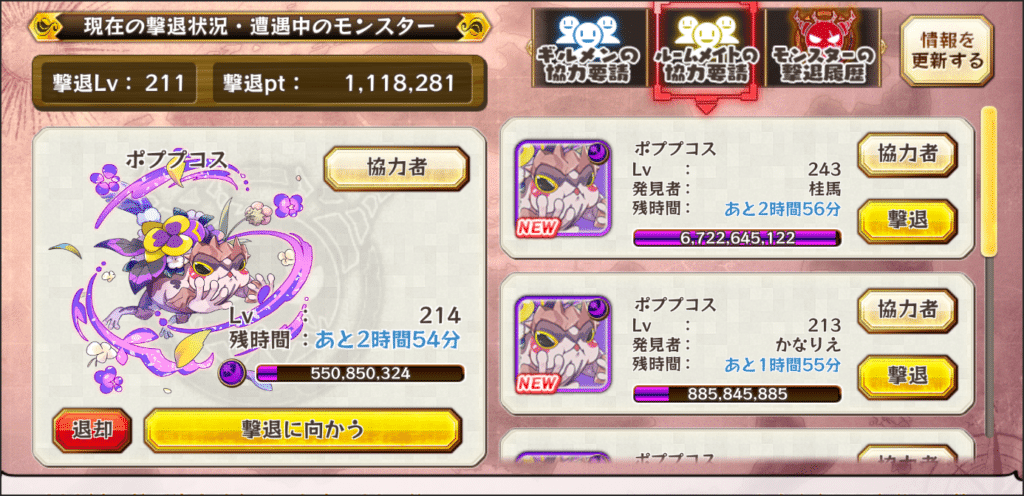Open 協力者 list for 桂馬's monster

coord(906,155)
